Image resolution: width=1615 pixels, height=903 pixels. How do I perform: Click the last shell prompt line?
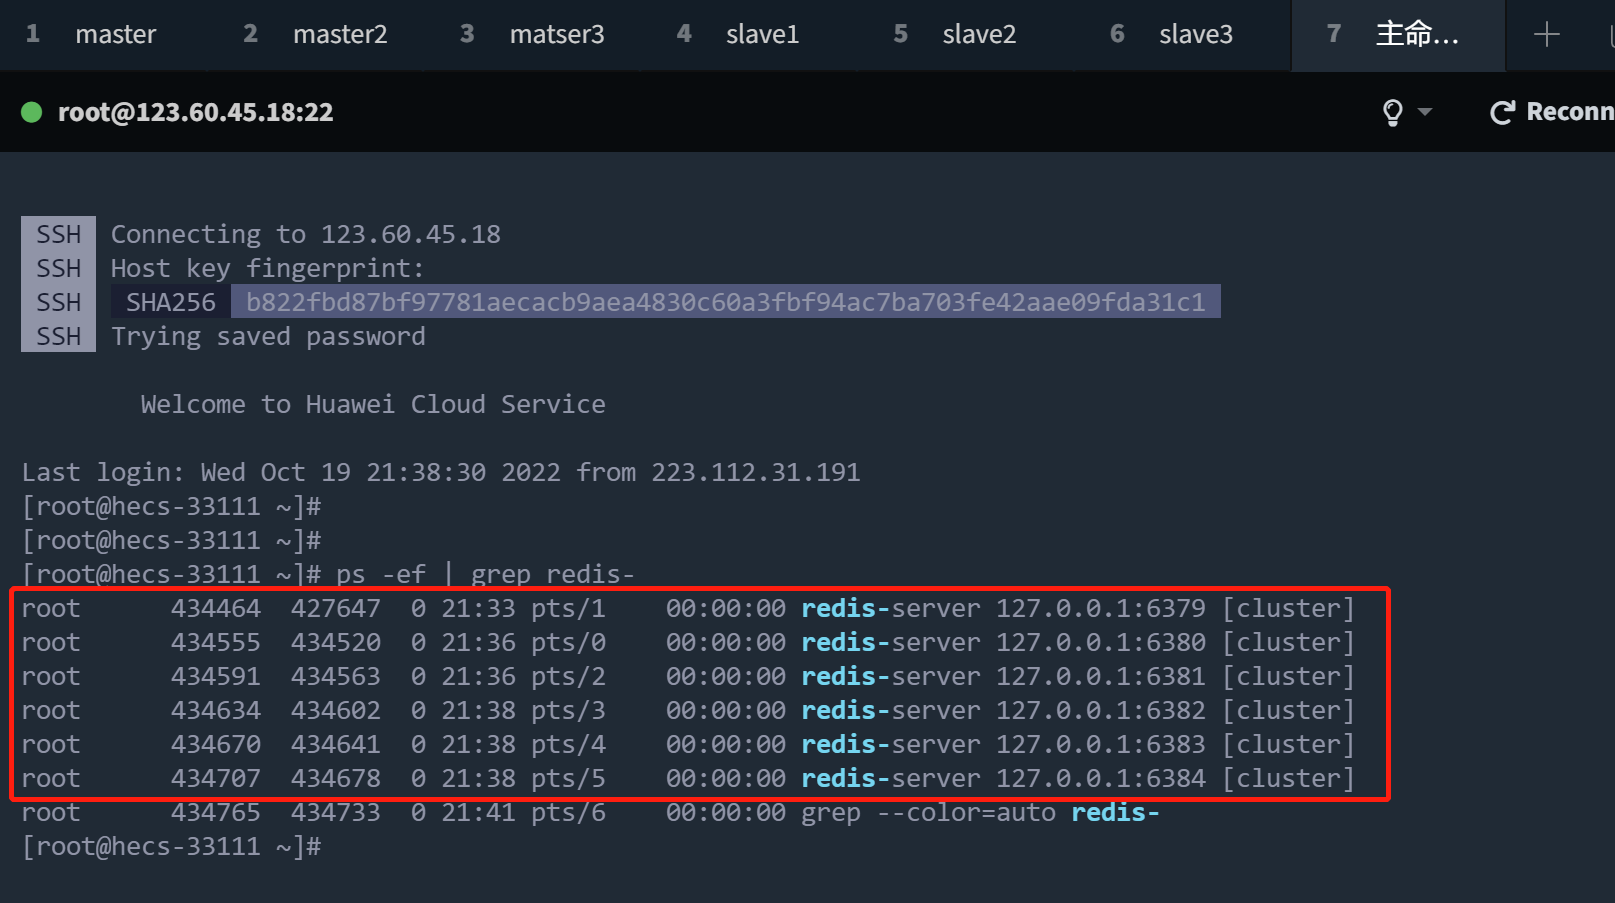pos(171,846)
